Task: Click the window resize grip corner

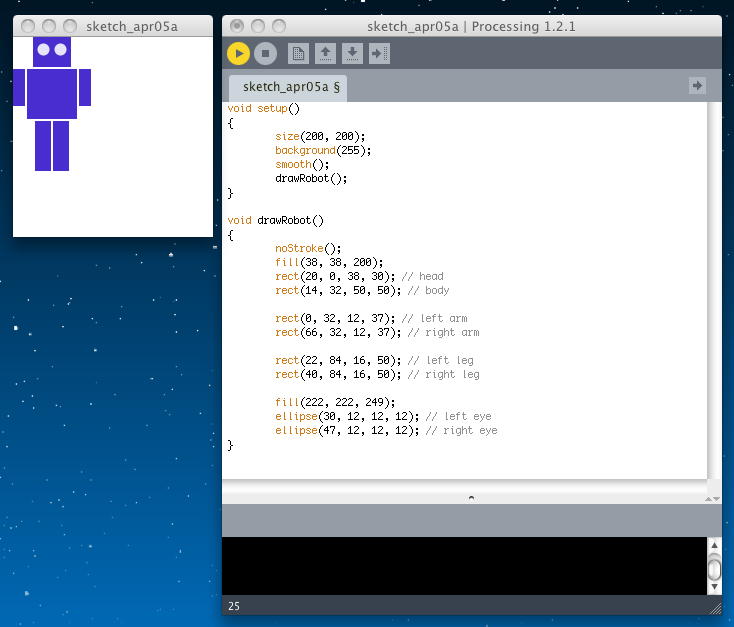Action: point(714,607)
